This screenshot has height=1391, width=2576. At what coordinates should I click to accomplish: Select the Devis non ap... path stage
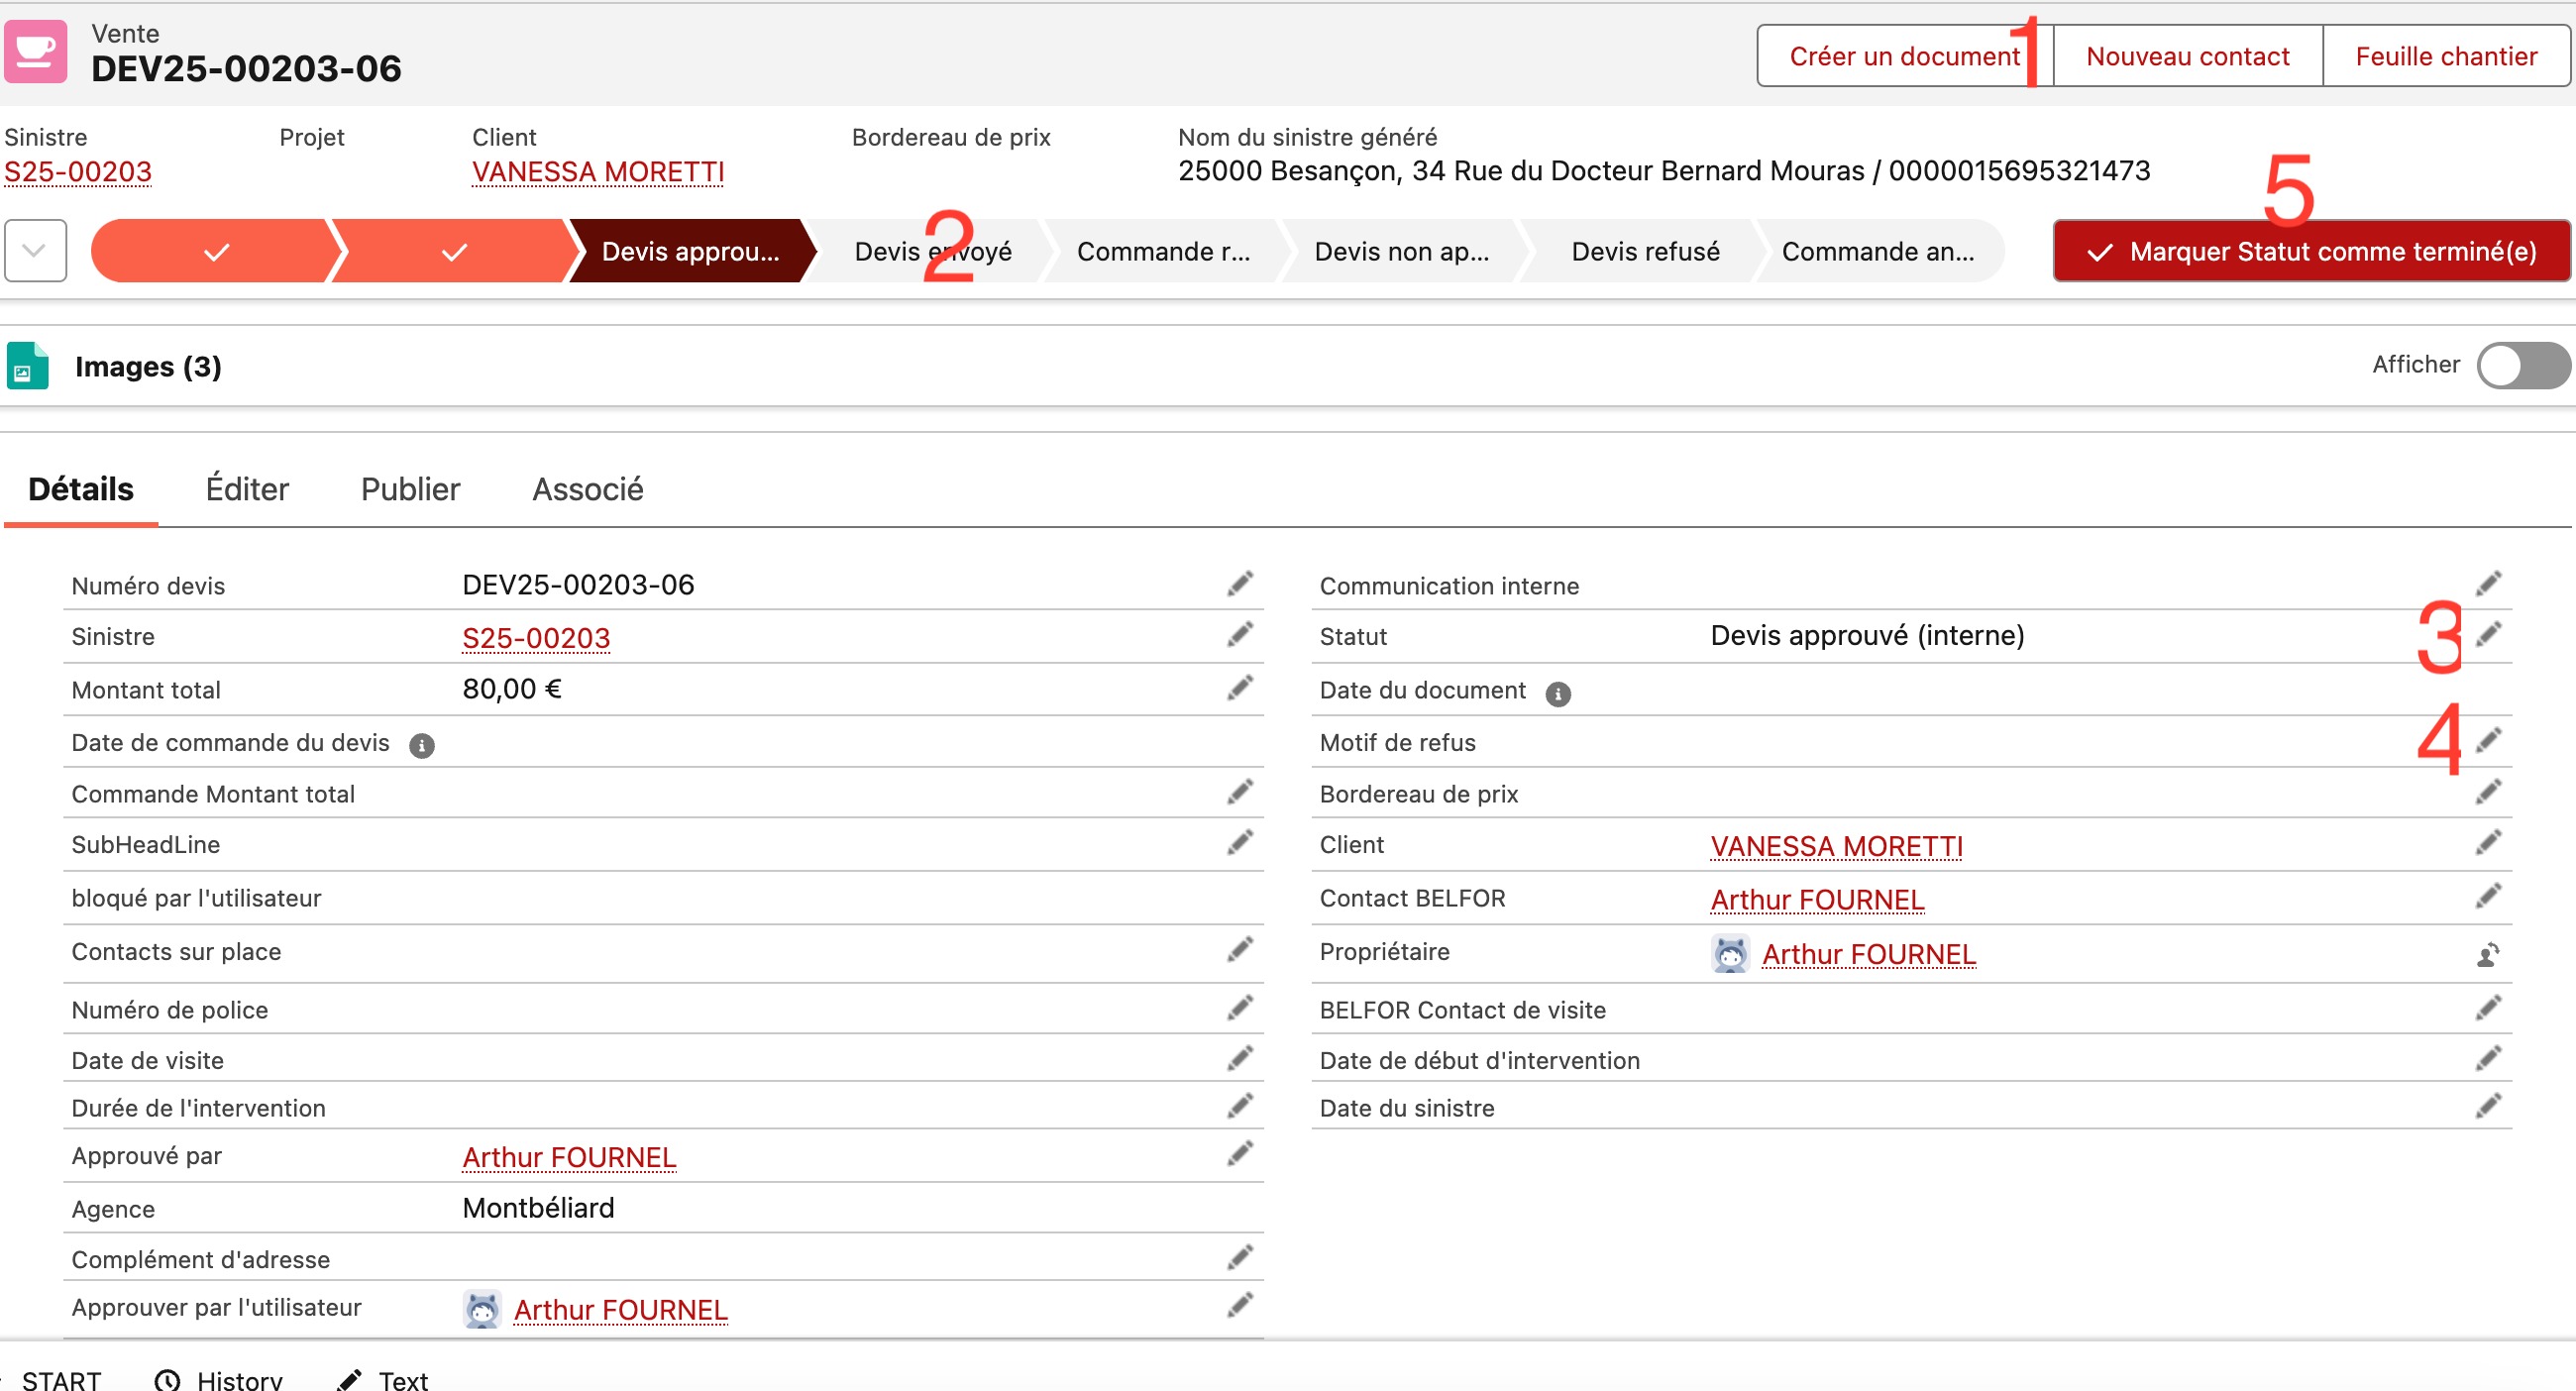tap(1401, 251)
